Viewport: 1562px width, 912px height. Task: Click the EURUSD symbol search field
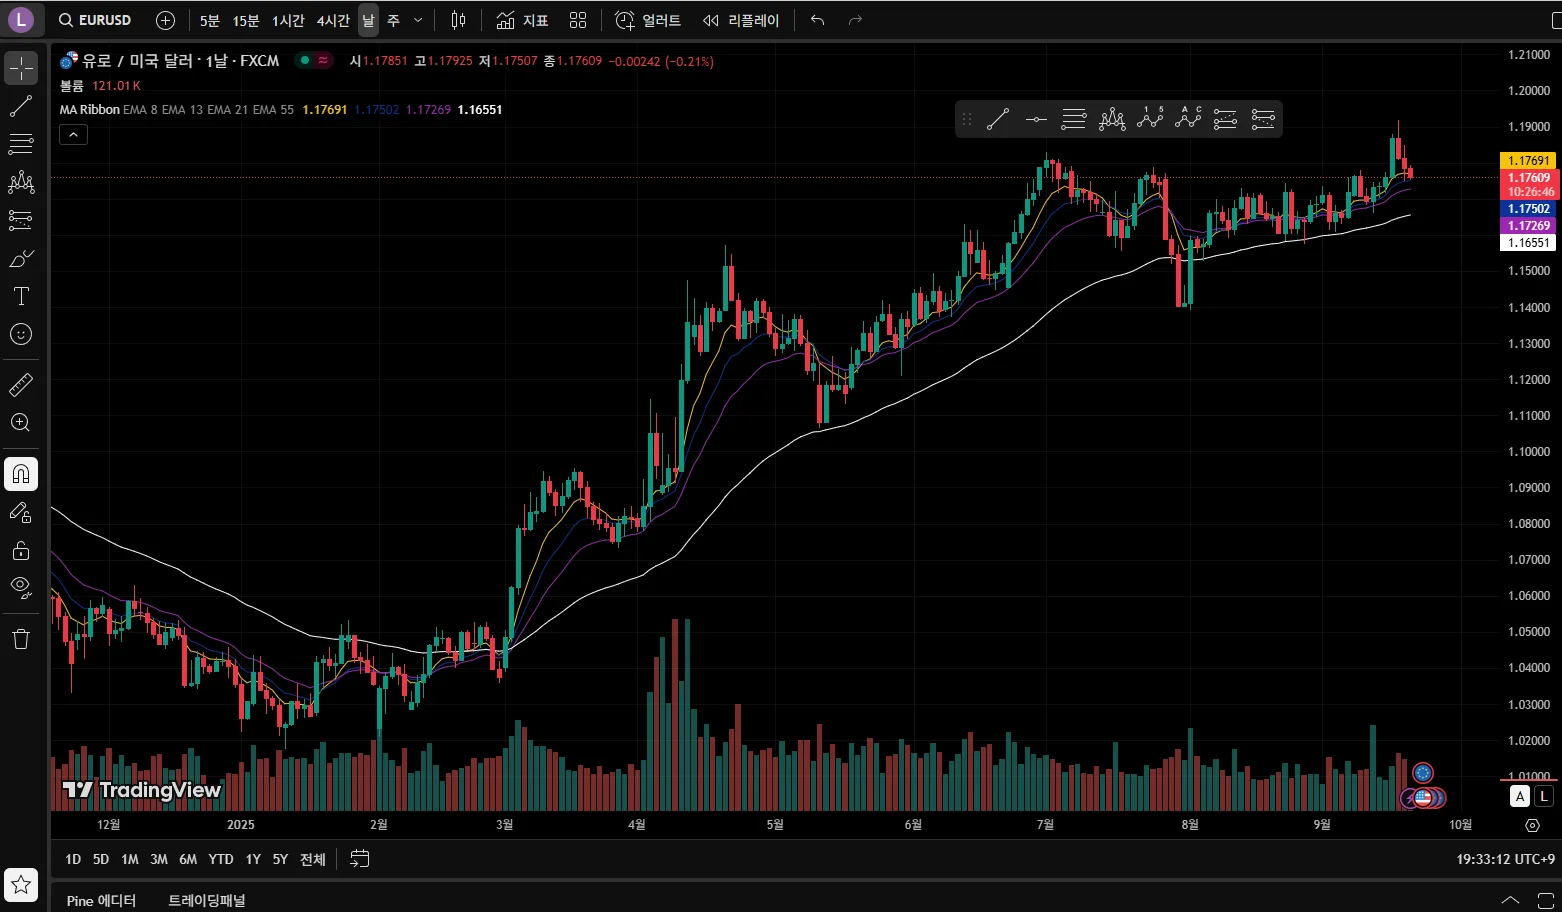(95, 20)
